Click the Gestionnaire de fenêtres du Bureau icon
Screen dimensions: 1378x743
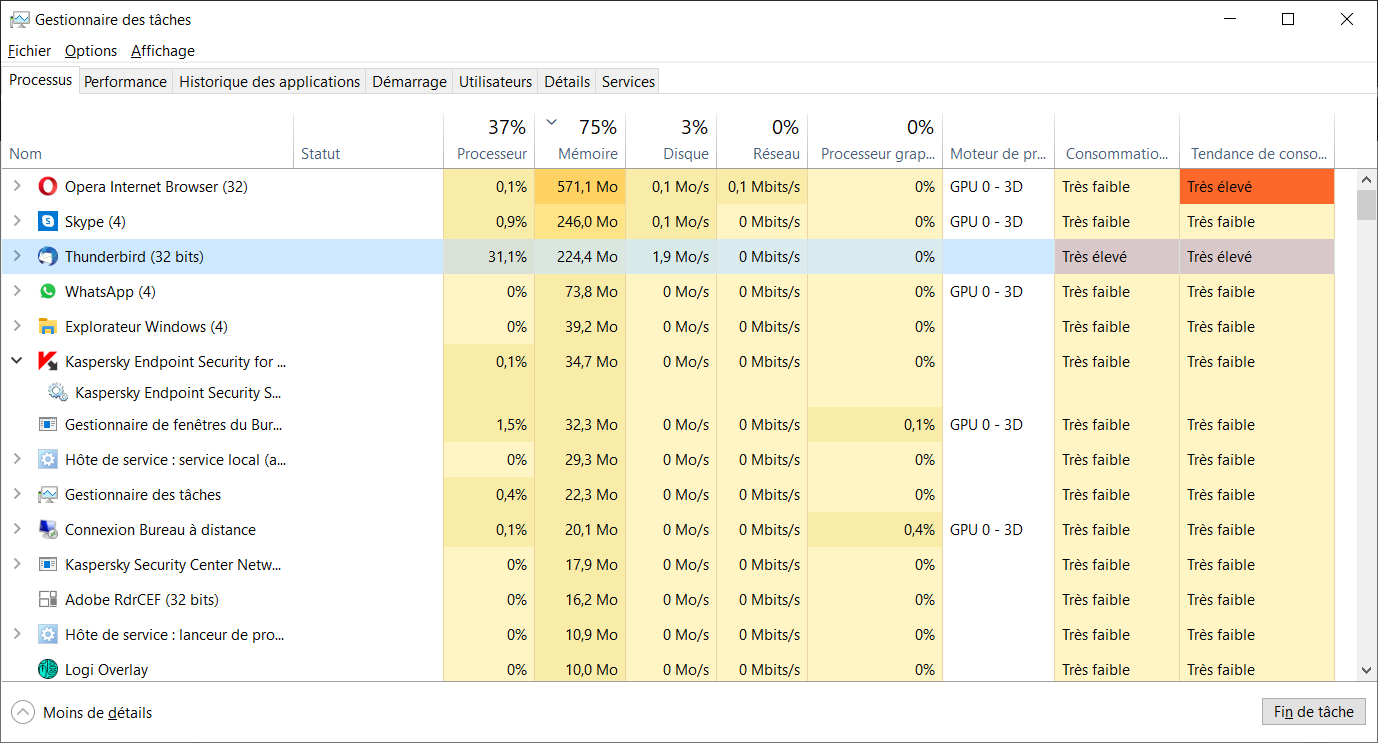click(x=48, y=425)
